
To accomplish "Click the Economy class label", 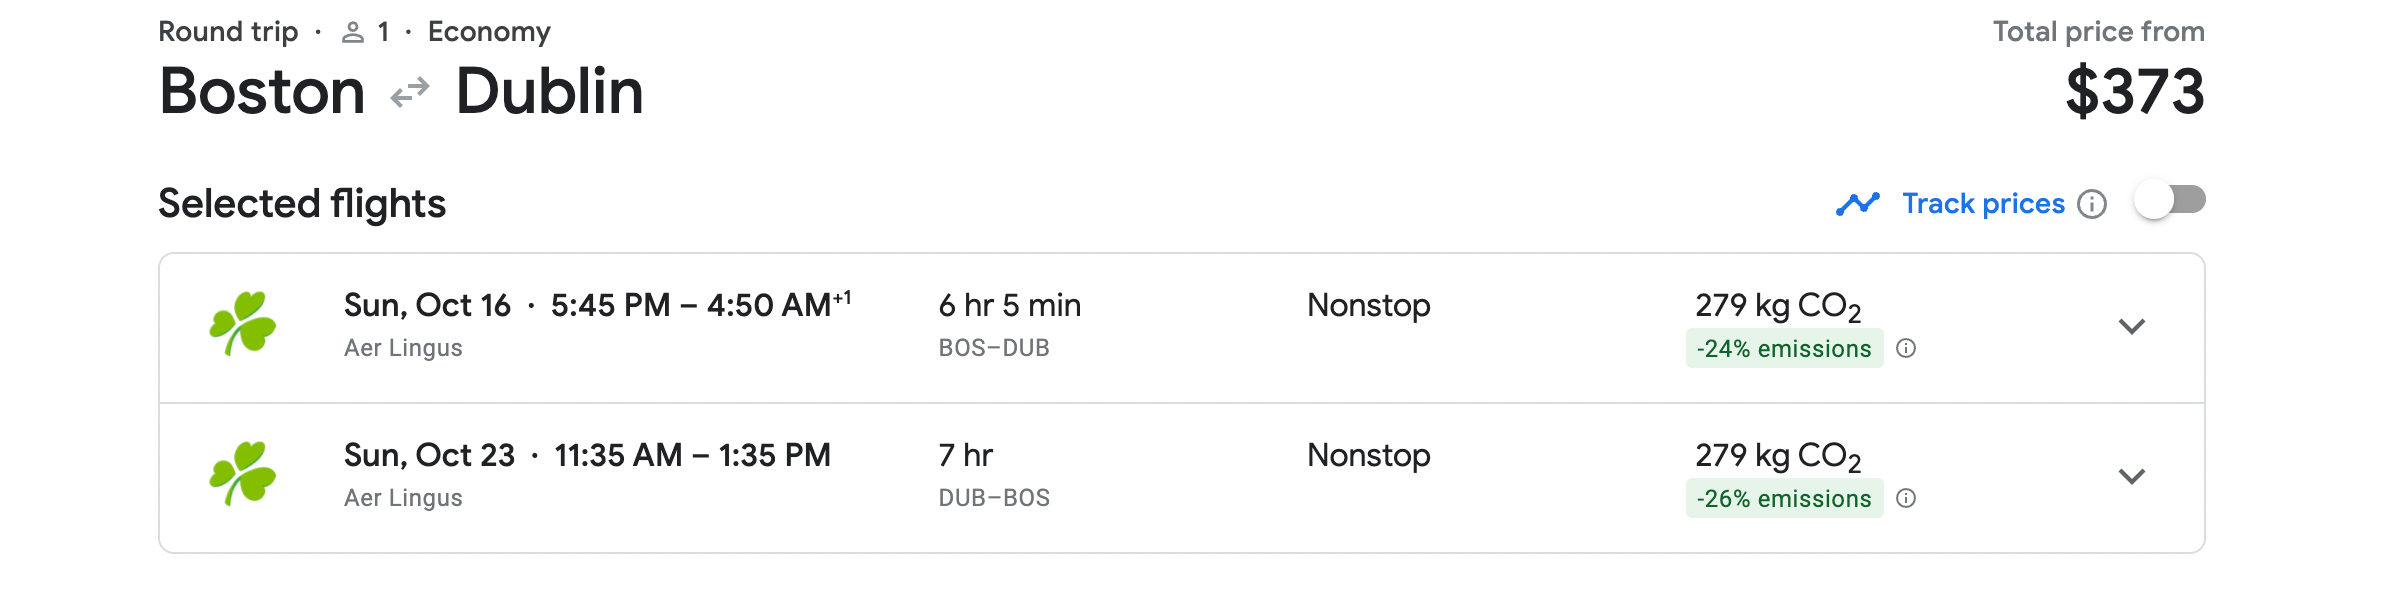I will (x=489, y=32).
